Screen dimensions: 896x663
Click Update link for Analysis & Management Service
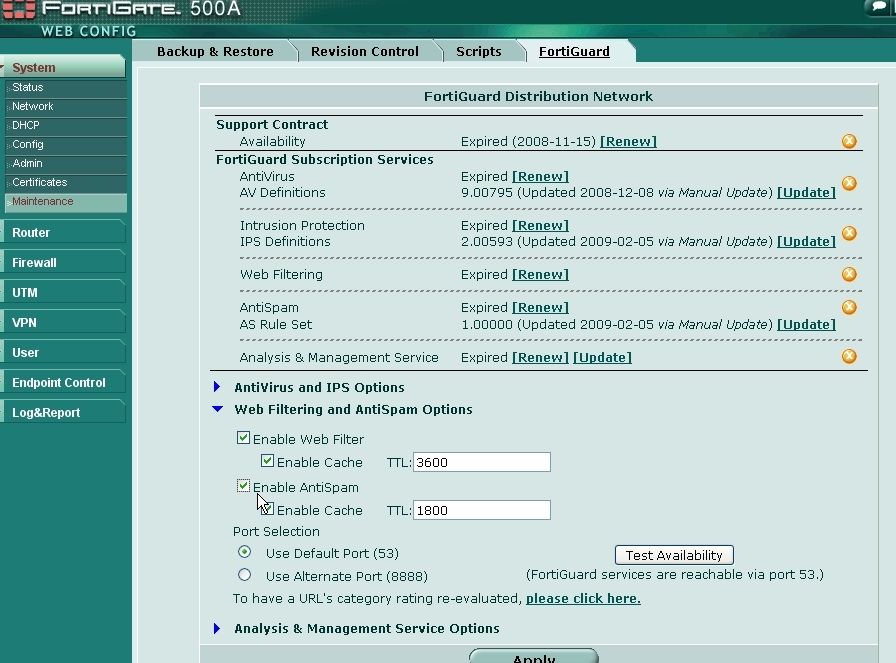pyautogui.click(x=602, y=358)
